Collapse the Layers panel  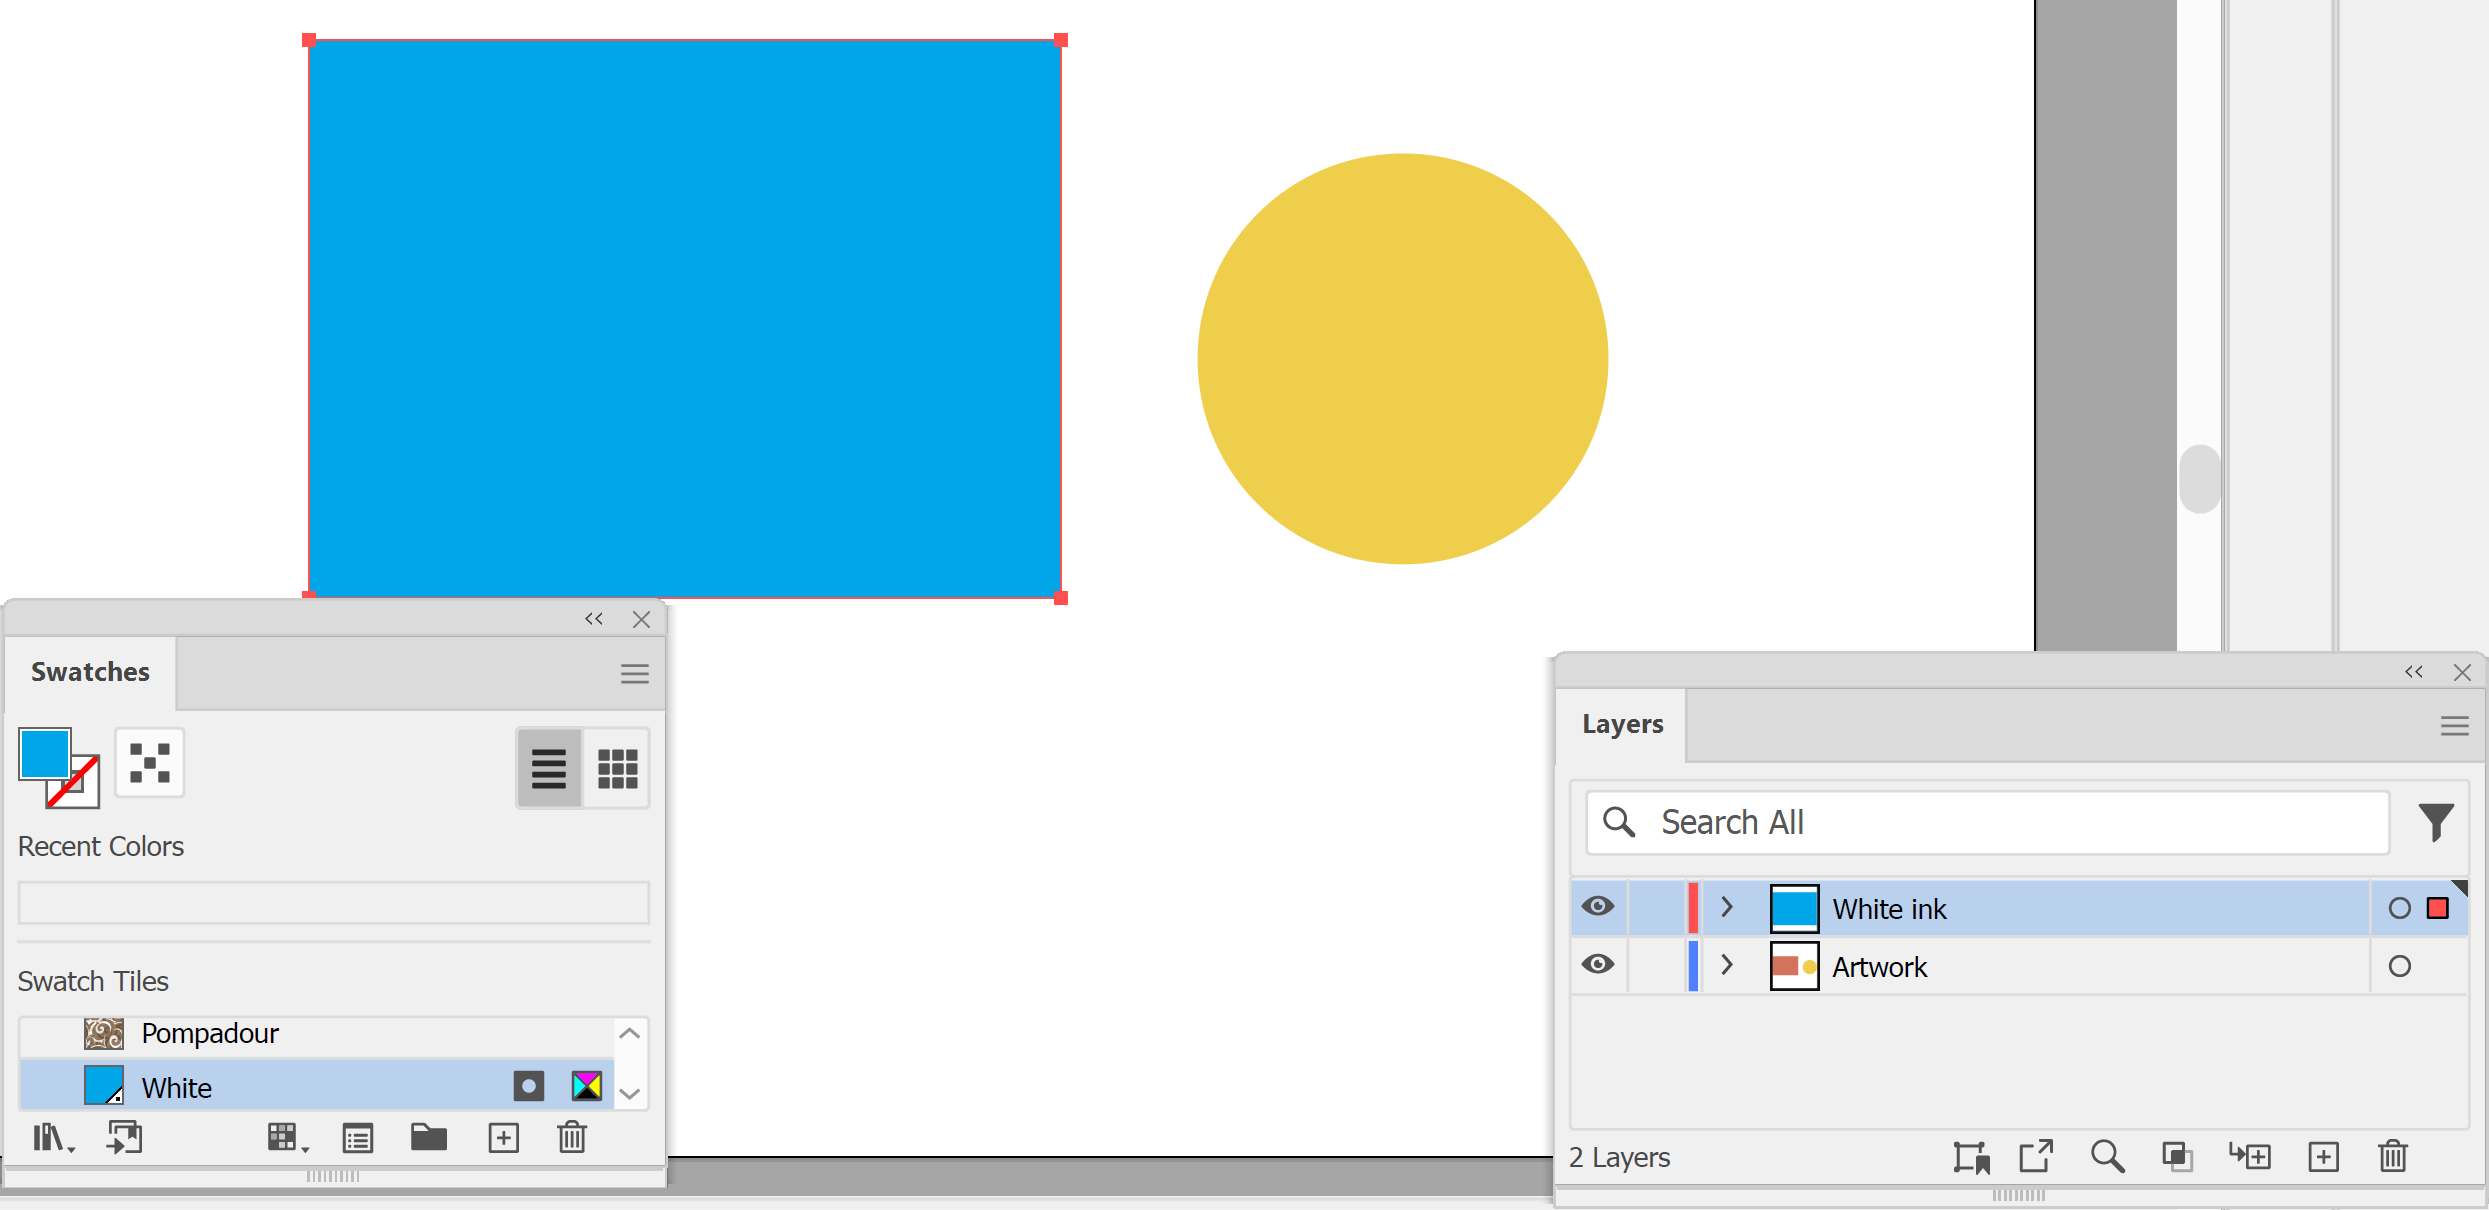point(2414,672)
